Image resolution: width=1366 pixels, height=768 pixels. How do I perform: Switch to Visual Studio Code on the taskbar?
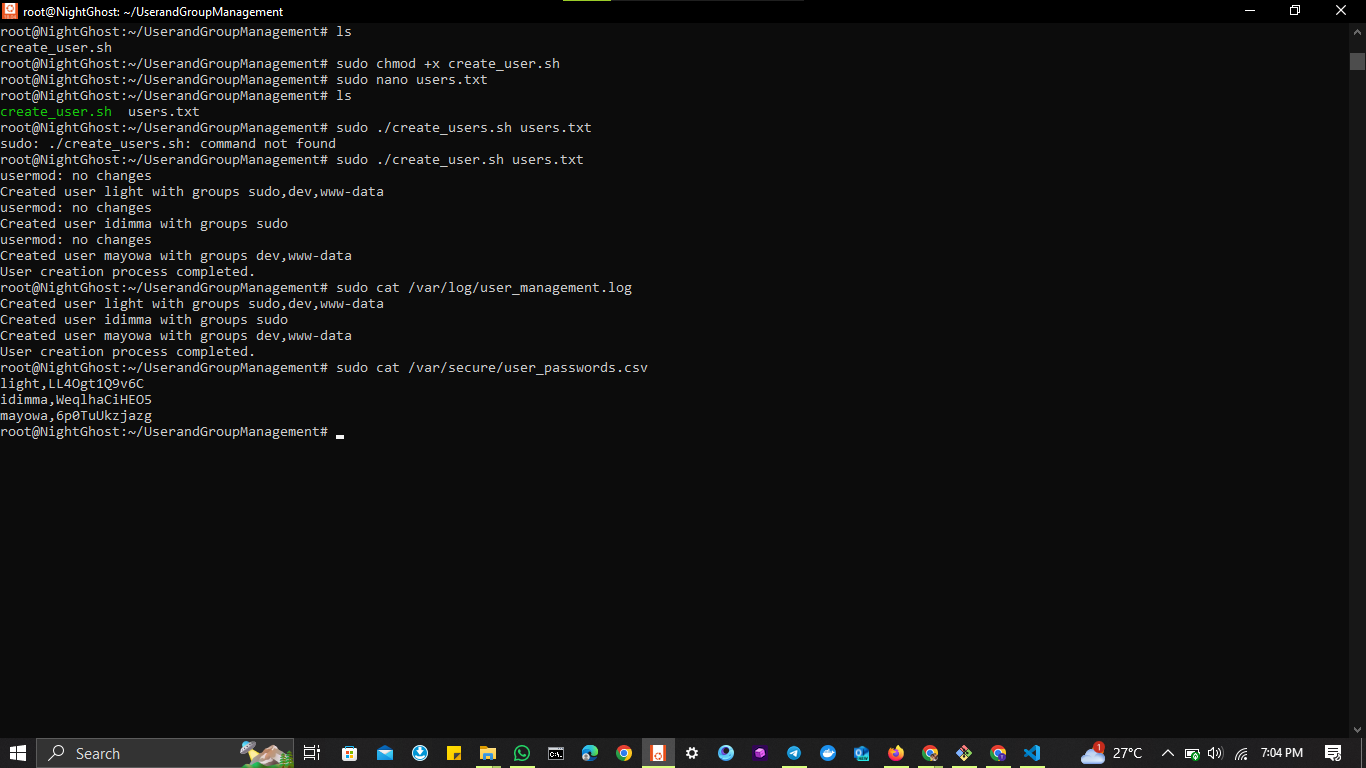(x=1032, y=753)
